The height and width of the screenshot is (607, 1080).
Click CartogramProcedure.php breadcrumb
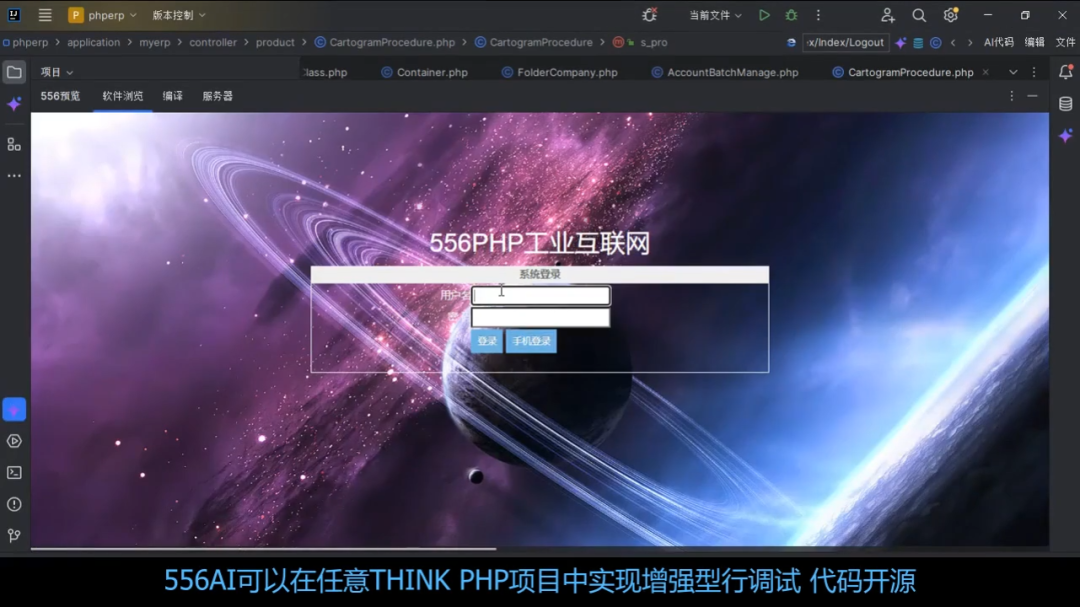pyautogui.click(x=385, y=42)
